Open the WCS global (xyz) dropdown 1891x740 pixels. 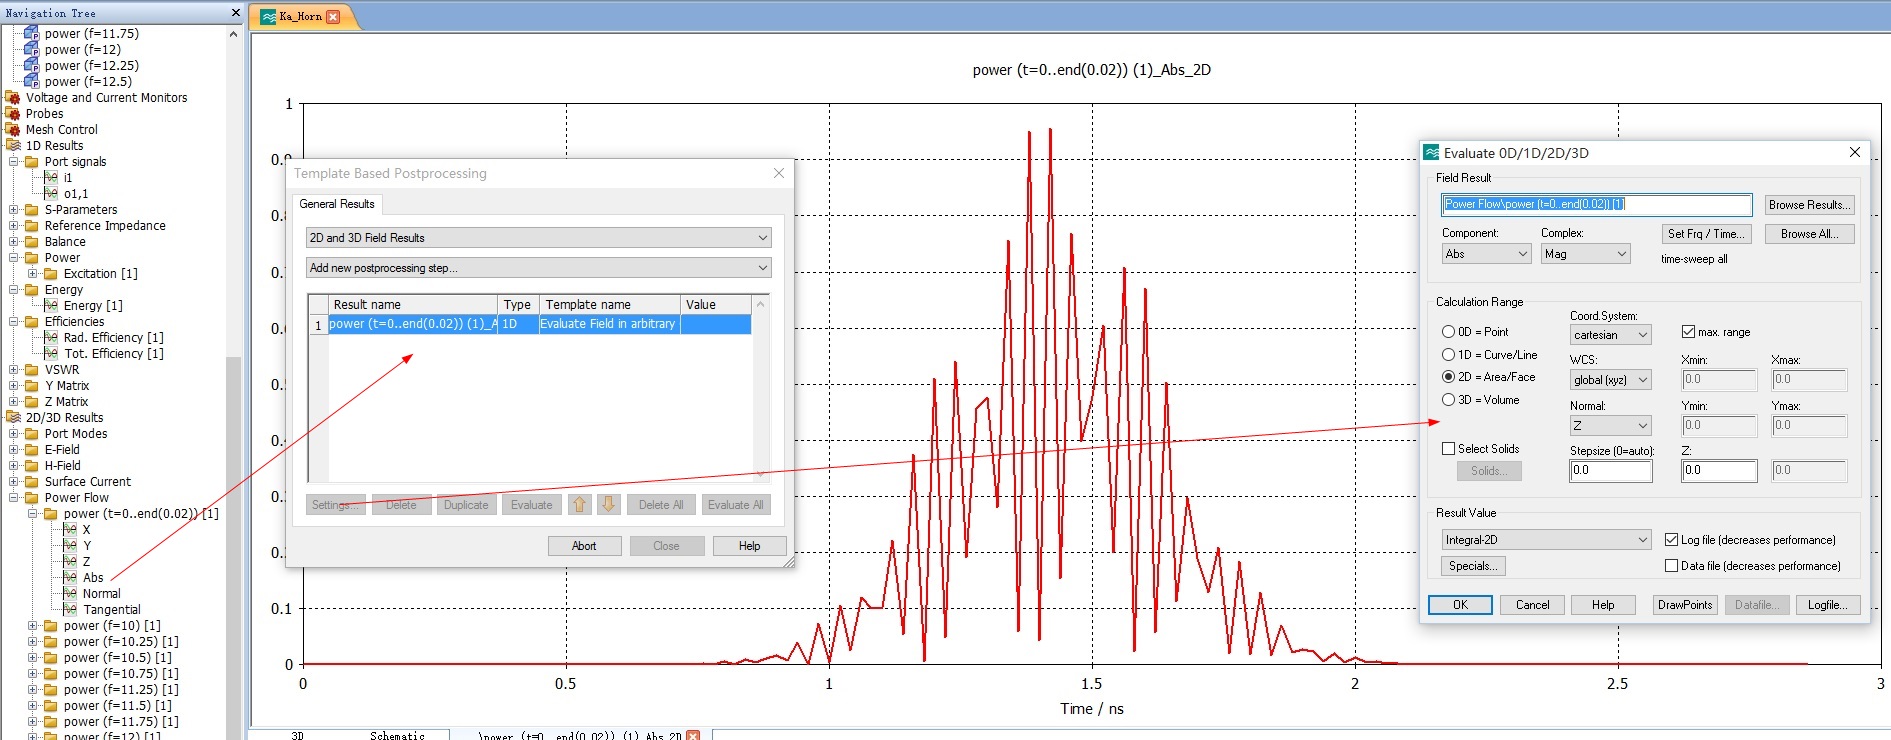(x=1610, y=380)
